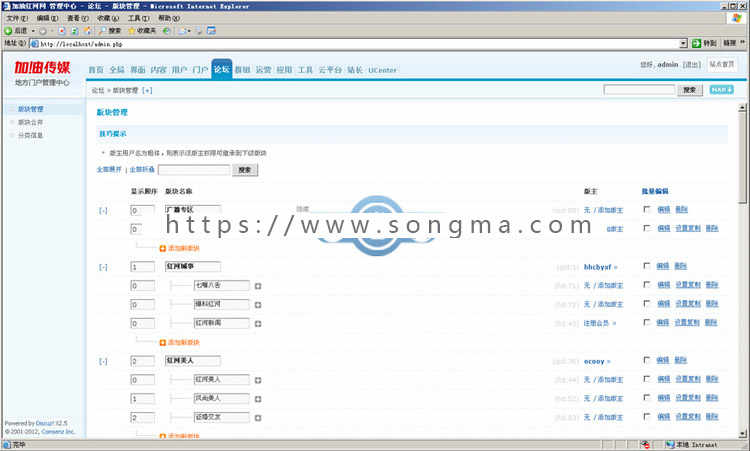Switch to the 用户 admin tab
This screenshot has width=750, height=451.
click(179, 70)
